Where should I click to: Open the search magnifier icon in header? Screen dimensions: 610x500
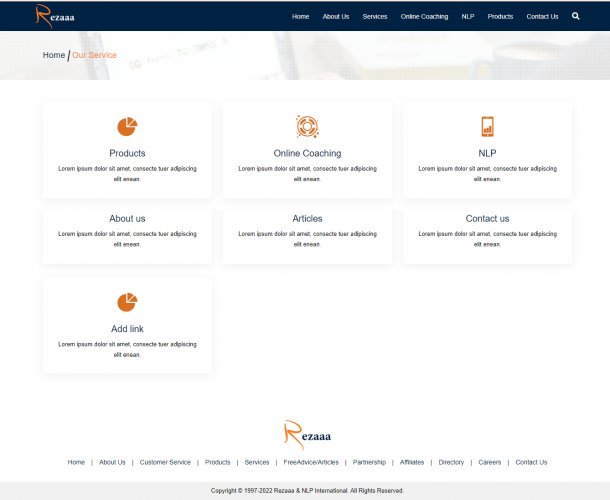pyautogui.click(x=575, y=16)
